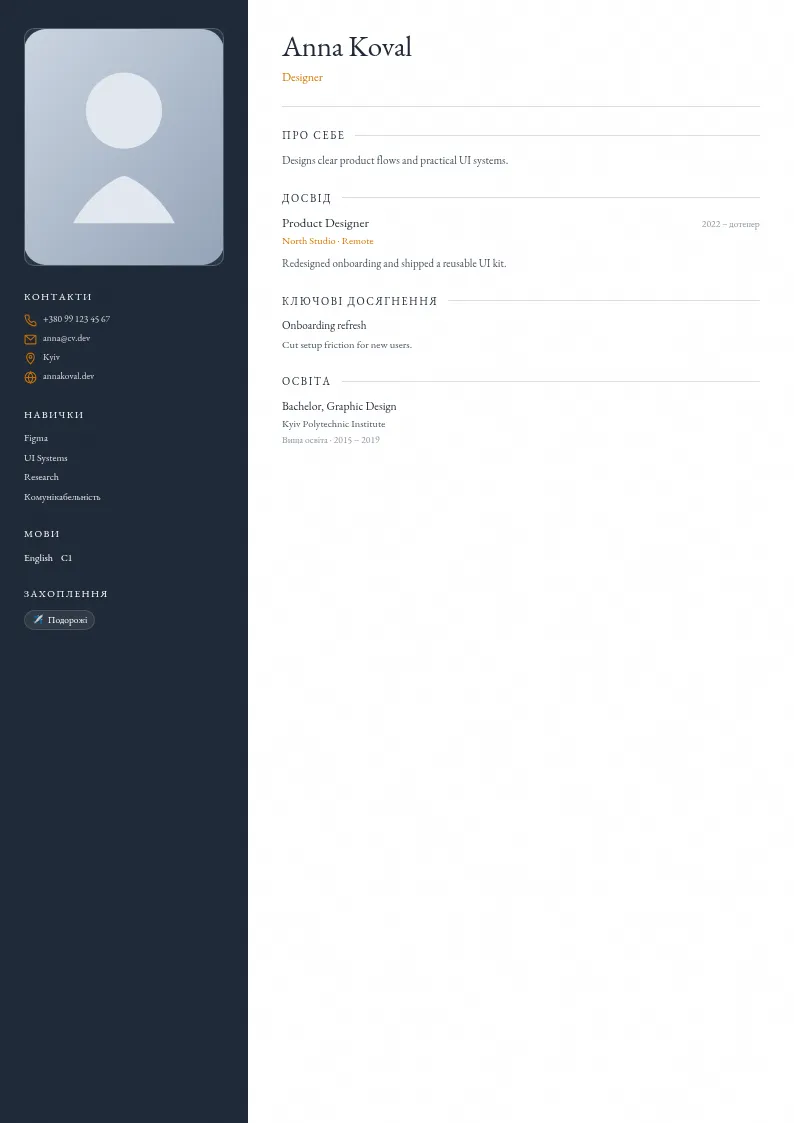Select the profile photo placeholder
The height and width of the screenshot is (1123, 794).
[124, 147]
